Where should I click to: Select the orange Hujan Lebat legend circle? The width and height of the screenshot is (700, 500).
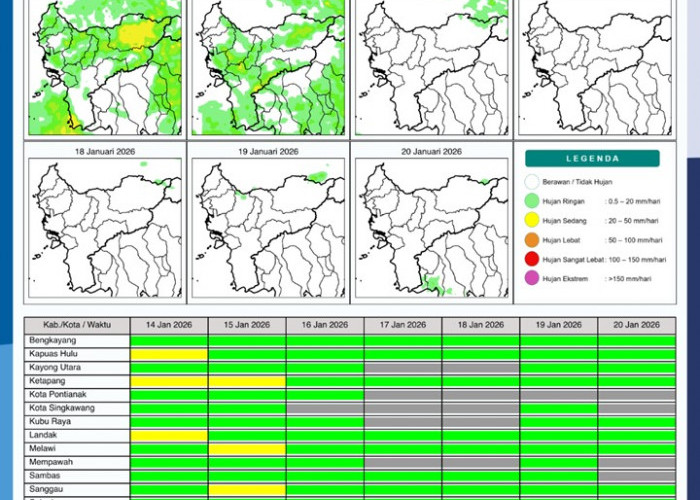531,240
